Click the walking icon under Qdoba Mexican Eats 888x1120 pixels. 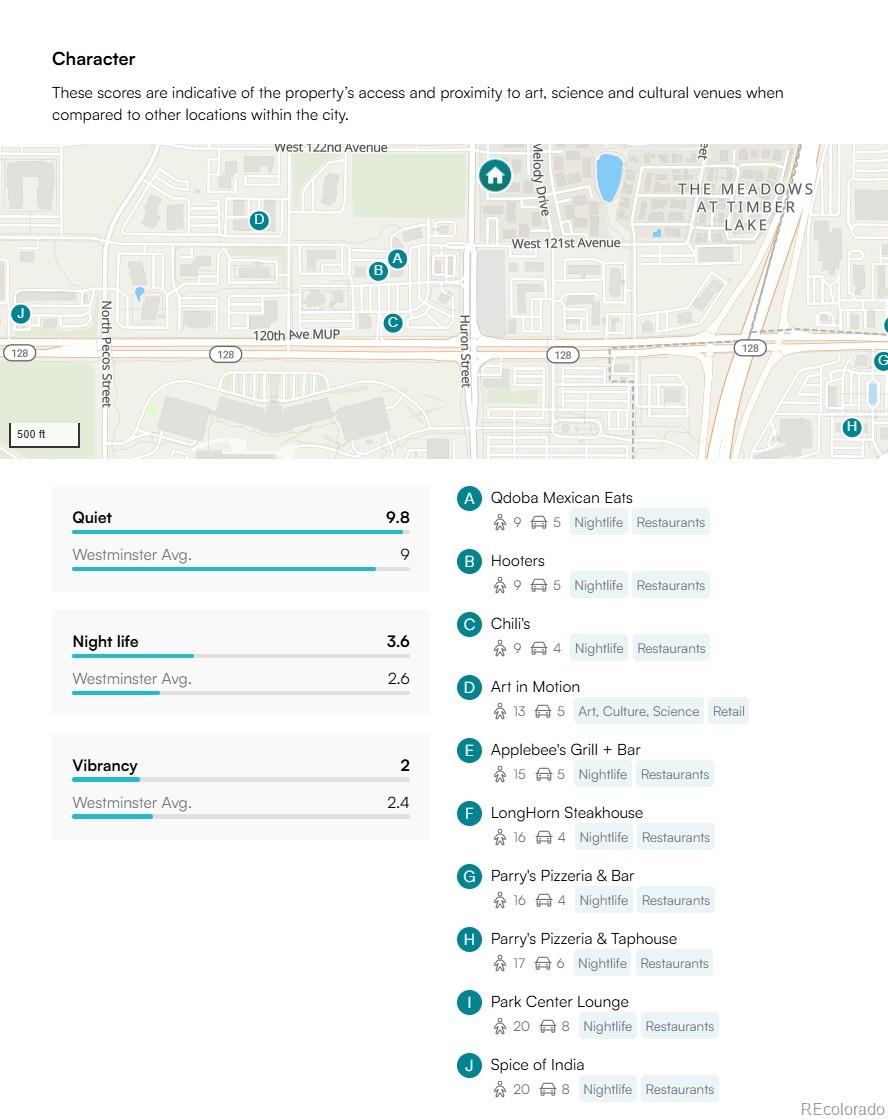click(x=499, y=523)
